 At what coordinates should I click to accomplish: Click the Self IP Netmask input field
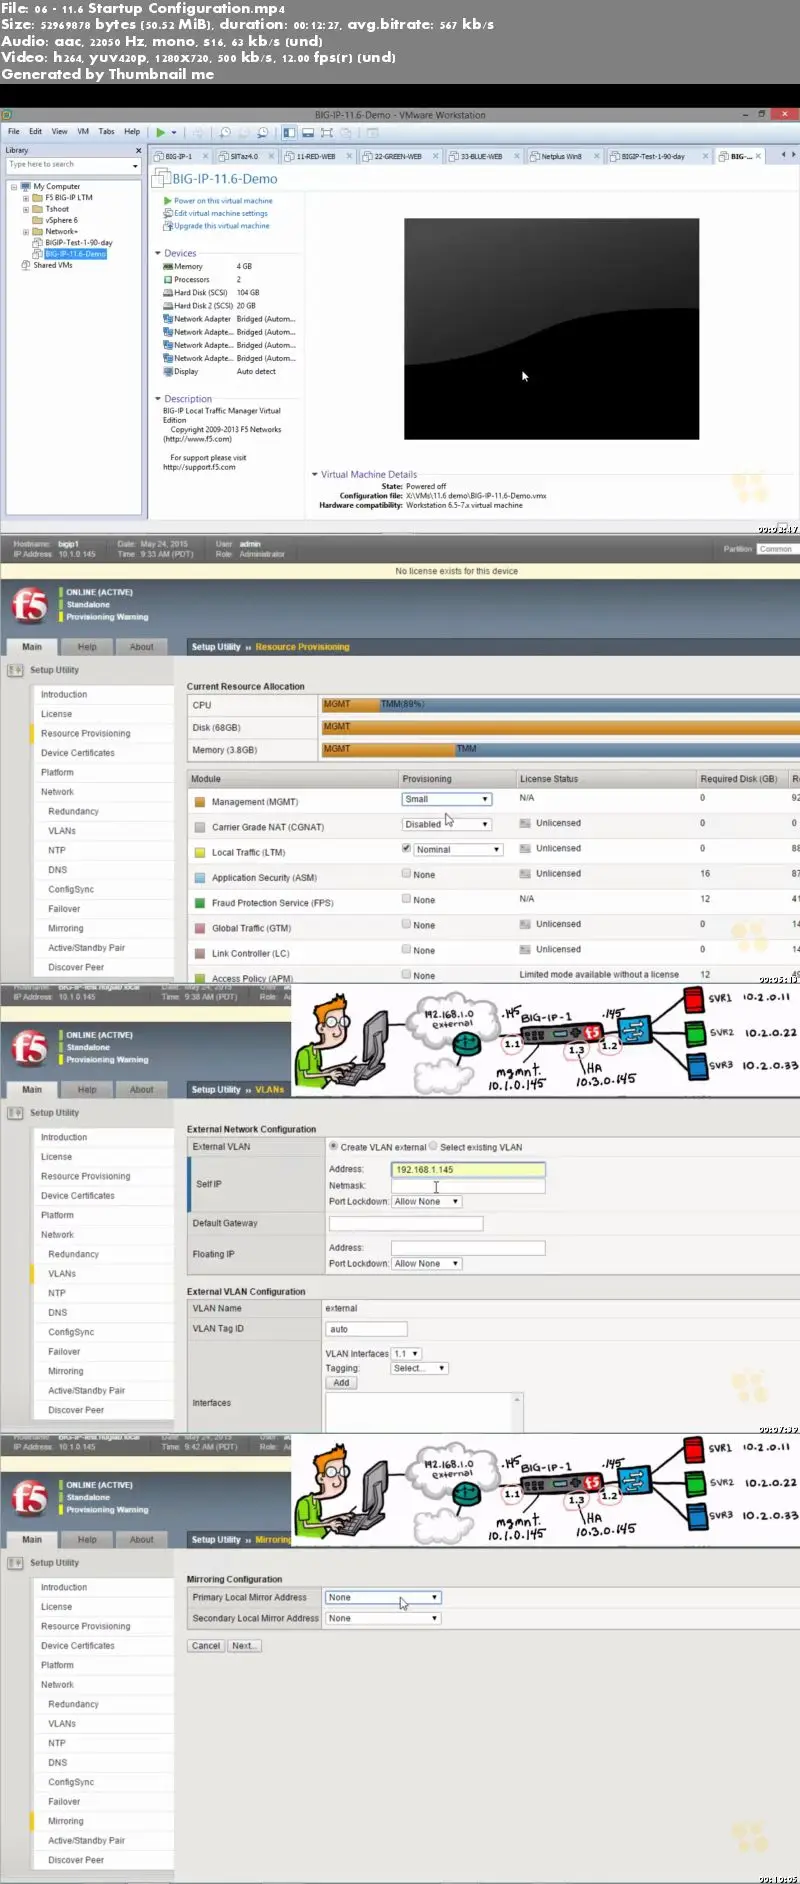[x=468, y=1186]
